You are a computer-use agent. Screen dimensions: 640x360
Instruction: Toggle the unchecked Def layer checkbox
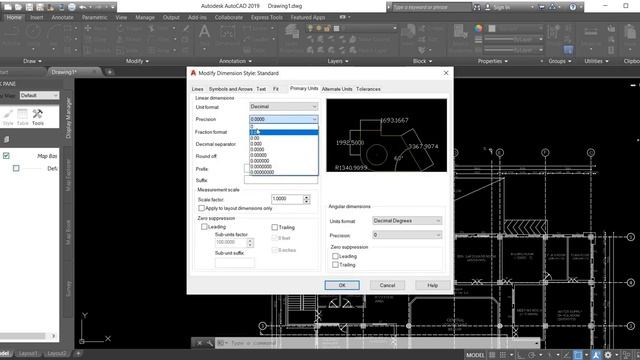(16, 168)
